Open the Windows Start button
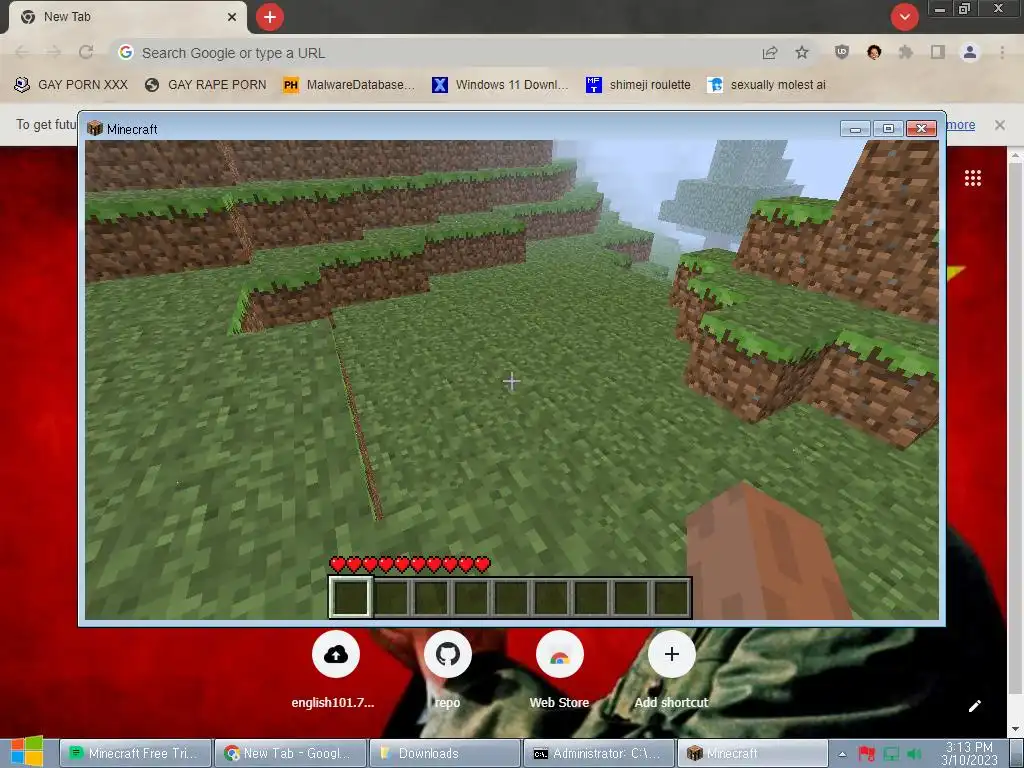Image resolution: width=1024 pixels, height=768 pixels. 27,752
